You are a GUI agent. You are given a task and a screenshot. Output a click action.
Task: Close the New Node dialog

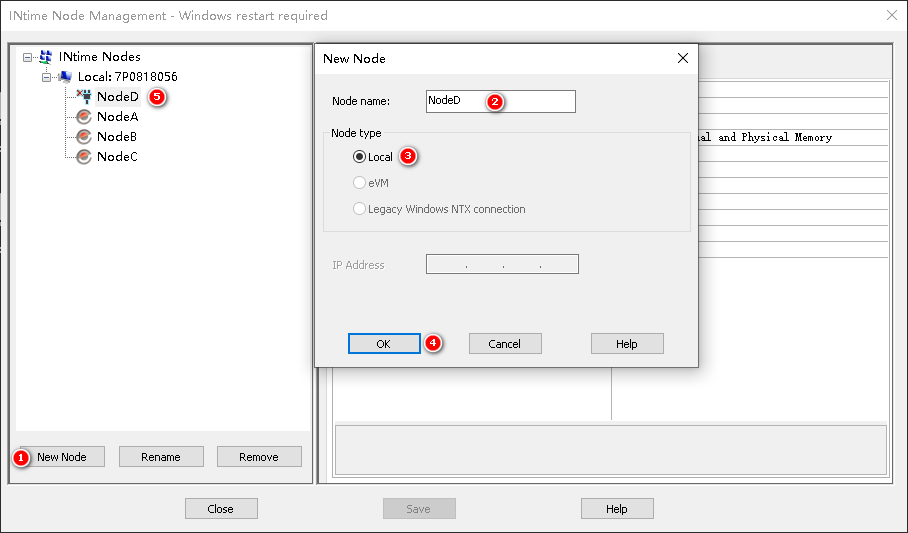click(x=683, y=58)
